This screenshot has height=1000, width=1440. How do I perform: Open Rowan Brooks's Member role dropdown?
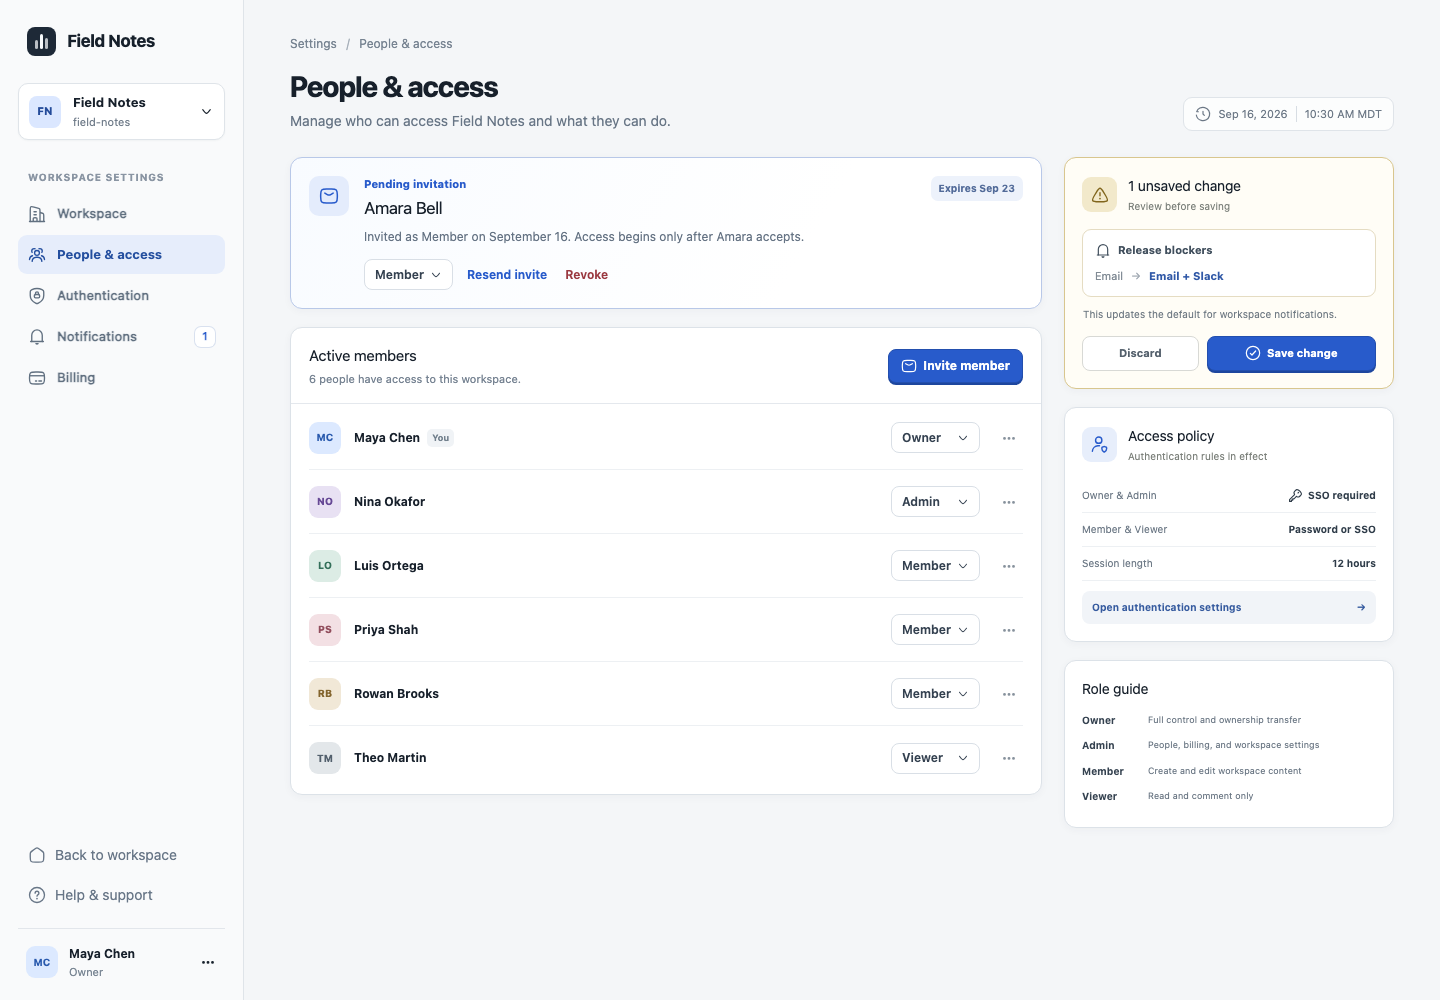click(935, 694)
